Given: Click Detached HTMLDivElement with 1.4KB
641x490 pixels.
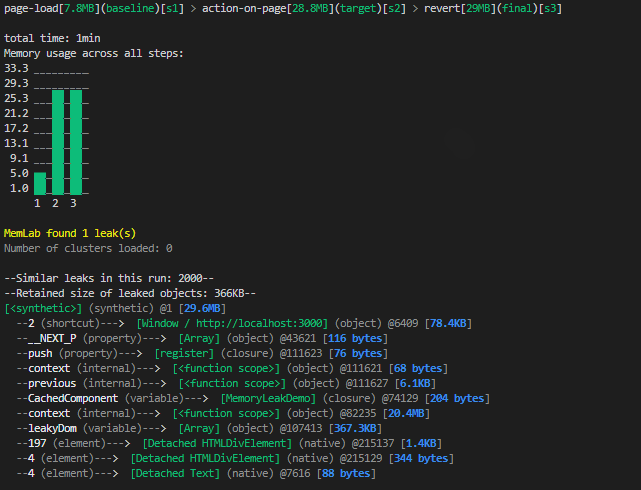Looking at the screenshot, I should tap(217, 443).
